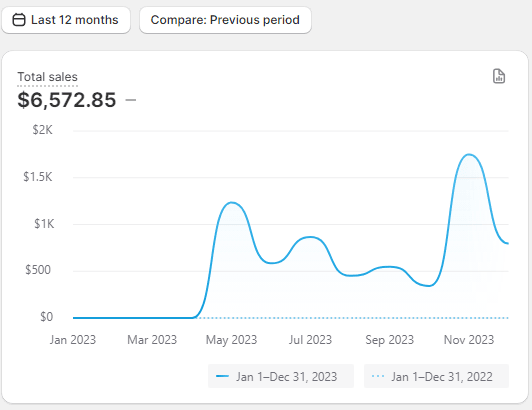Toggle Jan 1–Dec 31, 2023 legend series
Image resolution: width=532 pixels, height=410 pixels.
(x=281, y=376)
